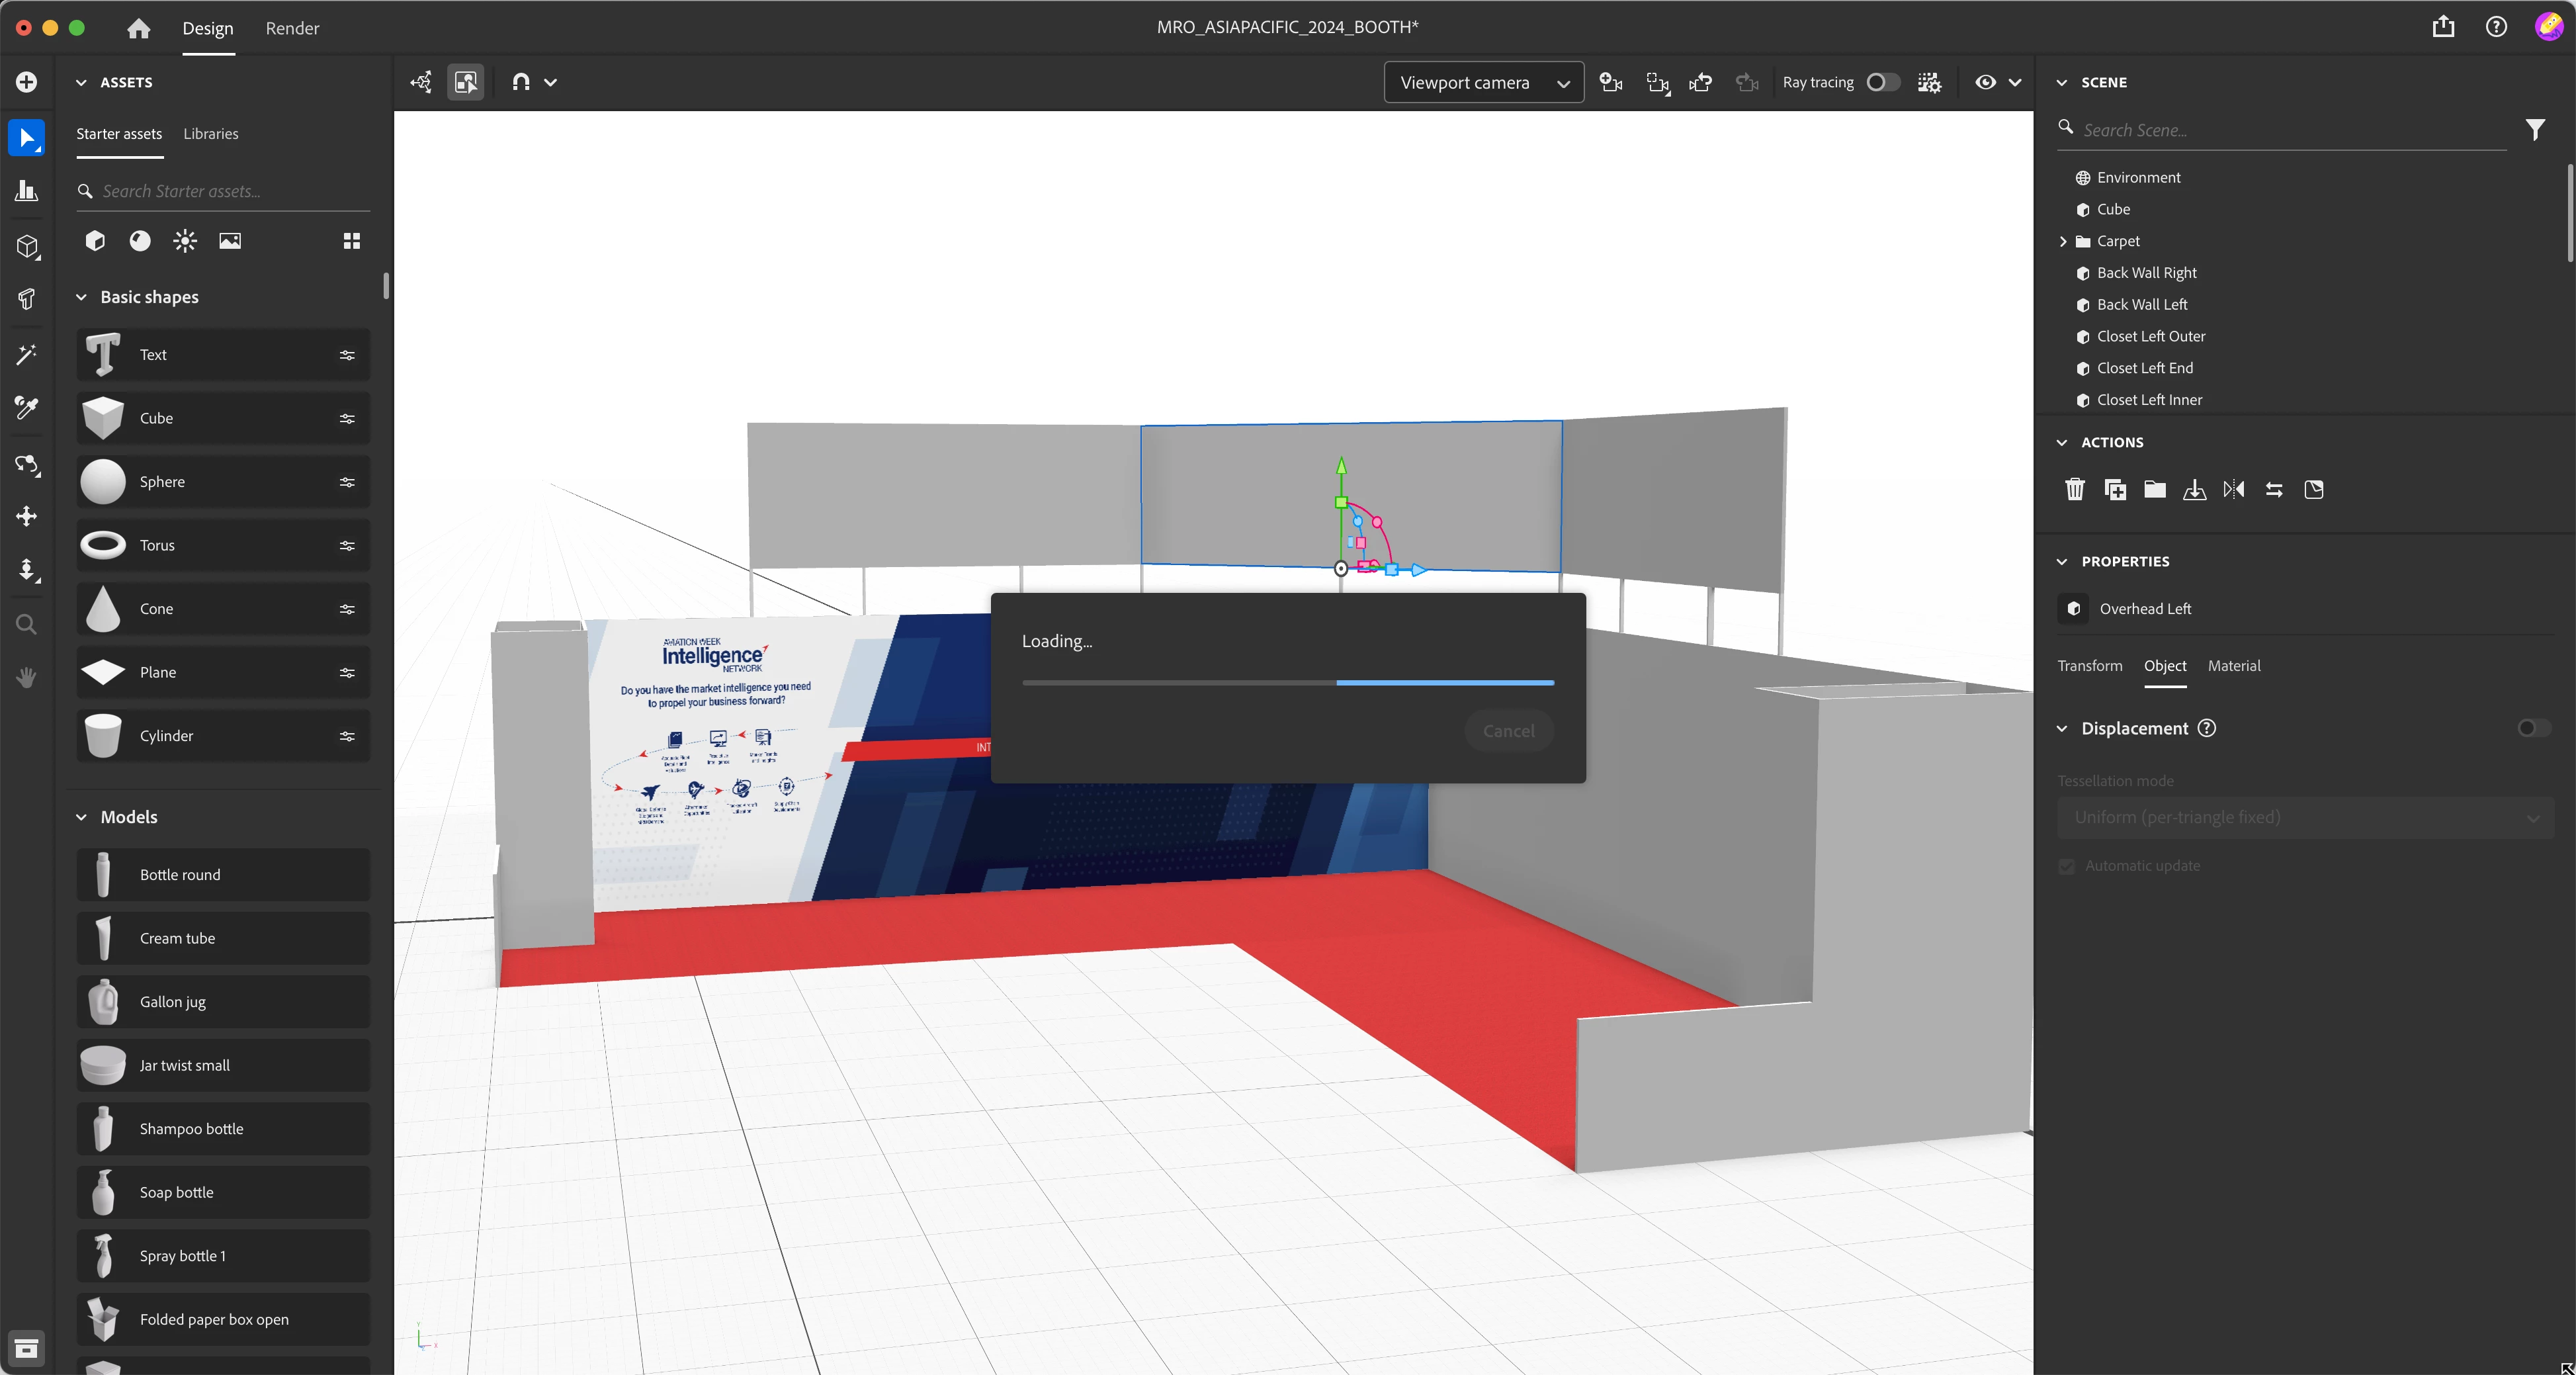Switch to the Render tab
Screen dimensions: 2576x1375
[x=292, y=28]
